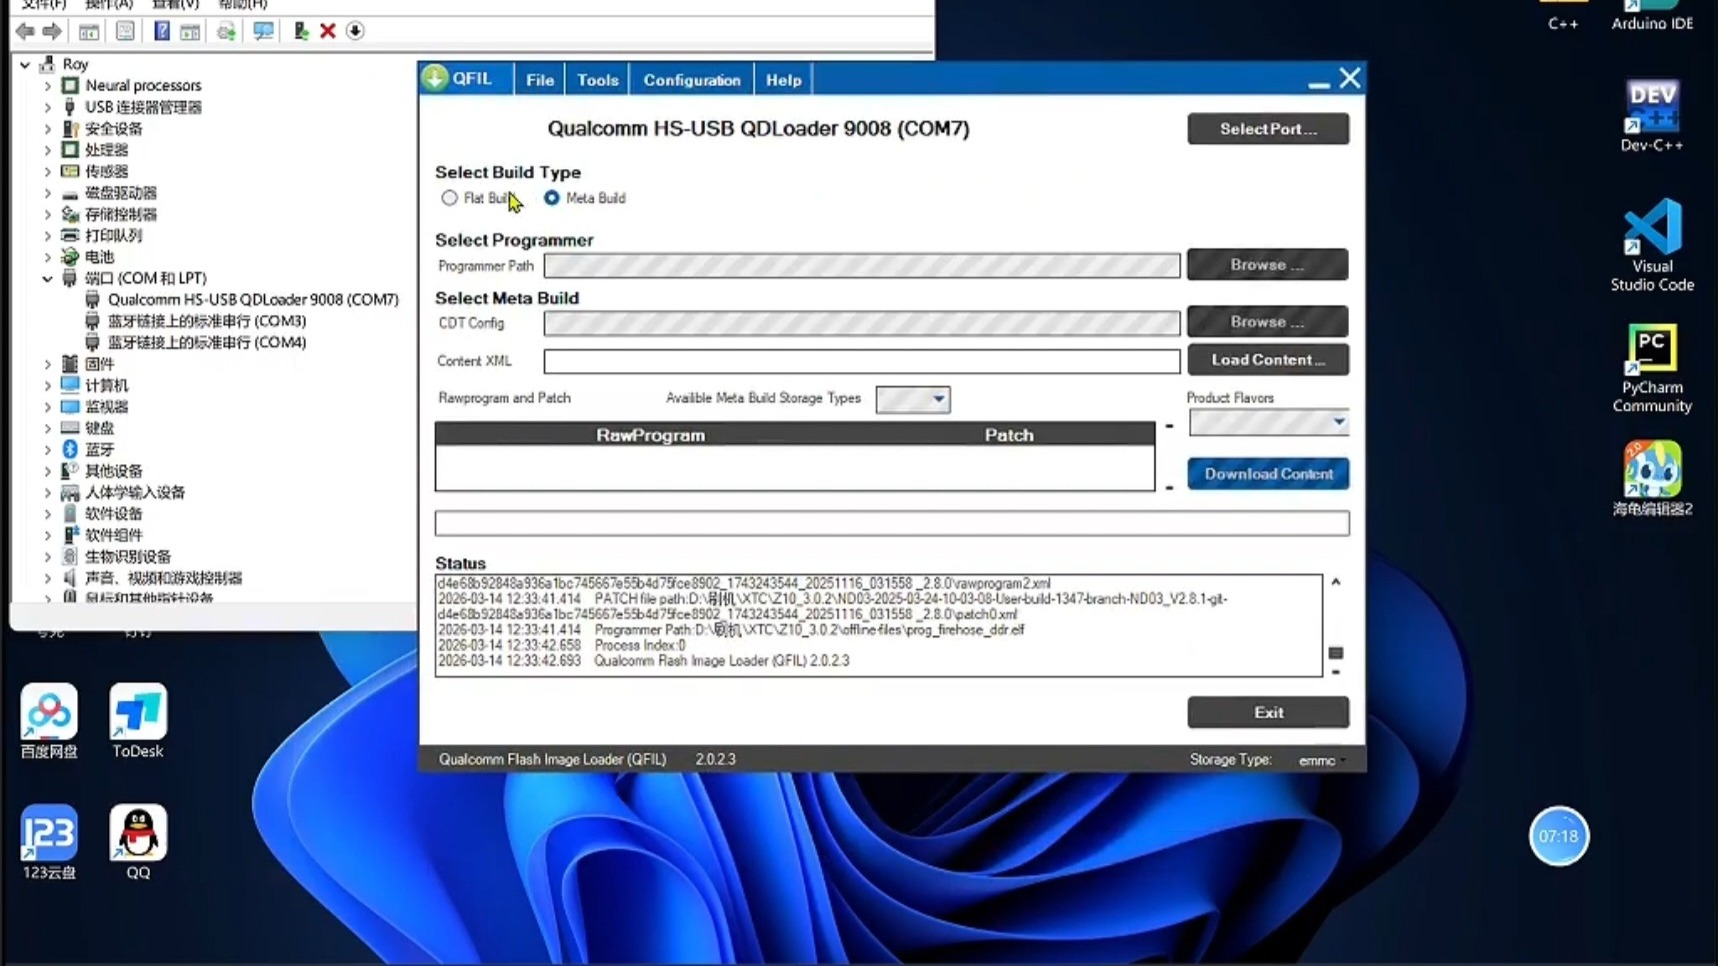Click the circled down-arrow disable device icon

[x=355, y=31]
